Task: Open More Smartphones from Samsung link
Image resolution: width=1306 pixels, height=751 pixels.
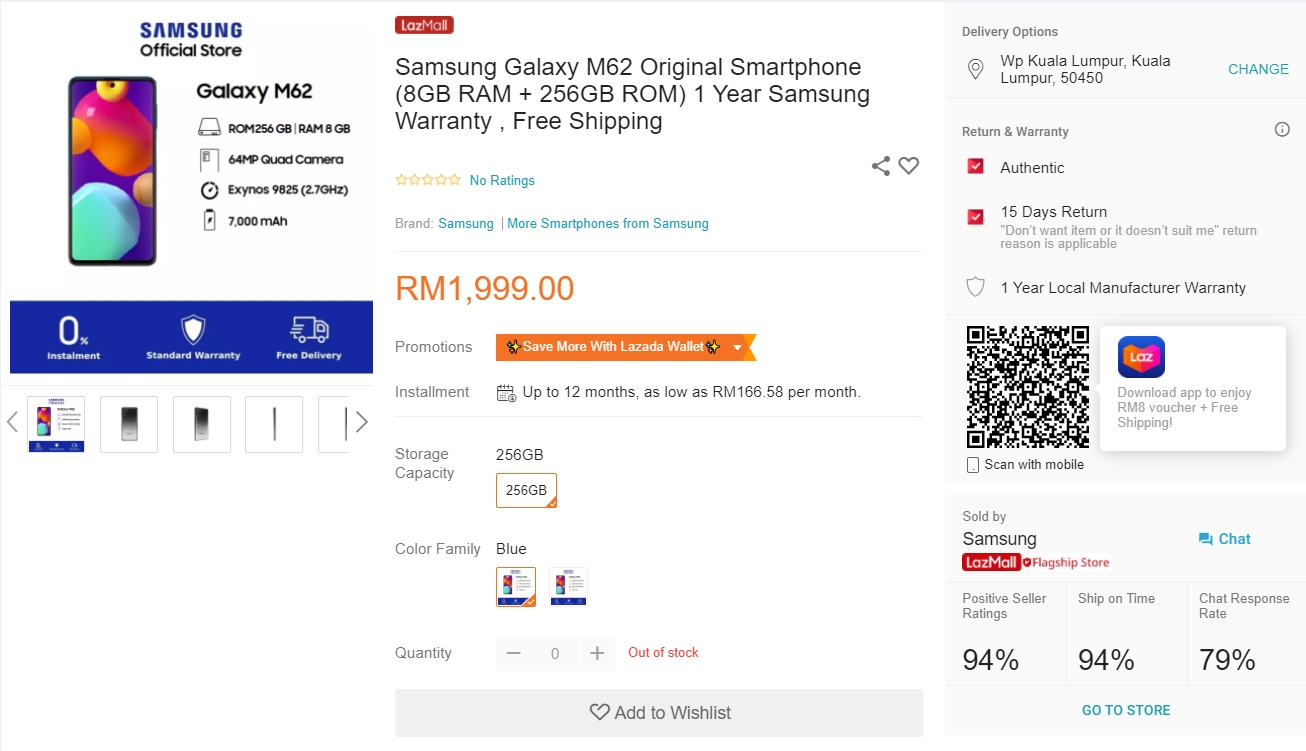Action: tap(608, 224)
